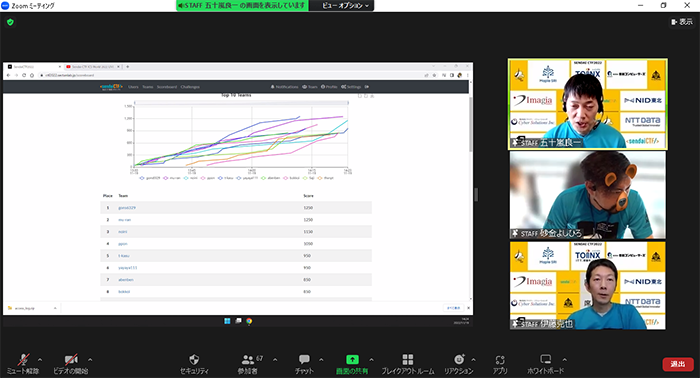
Task: Open the Reactions menu
Action: (x=458, y=360)
